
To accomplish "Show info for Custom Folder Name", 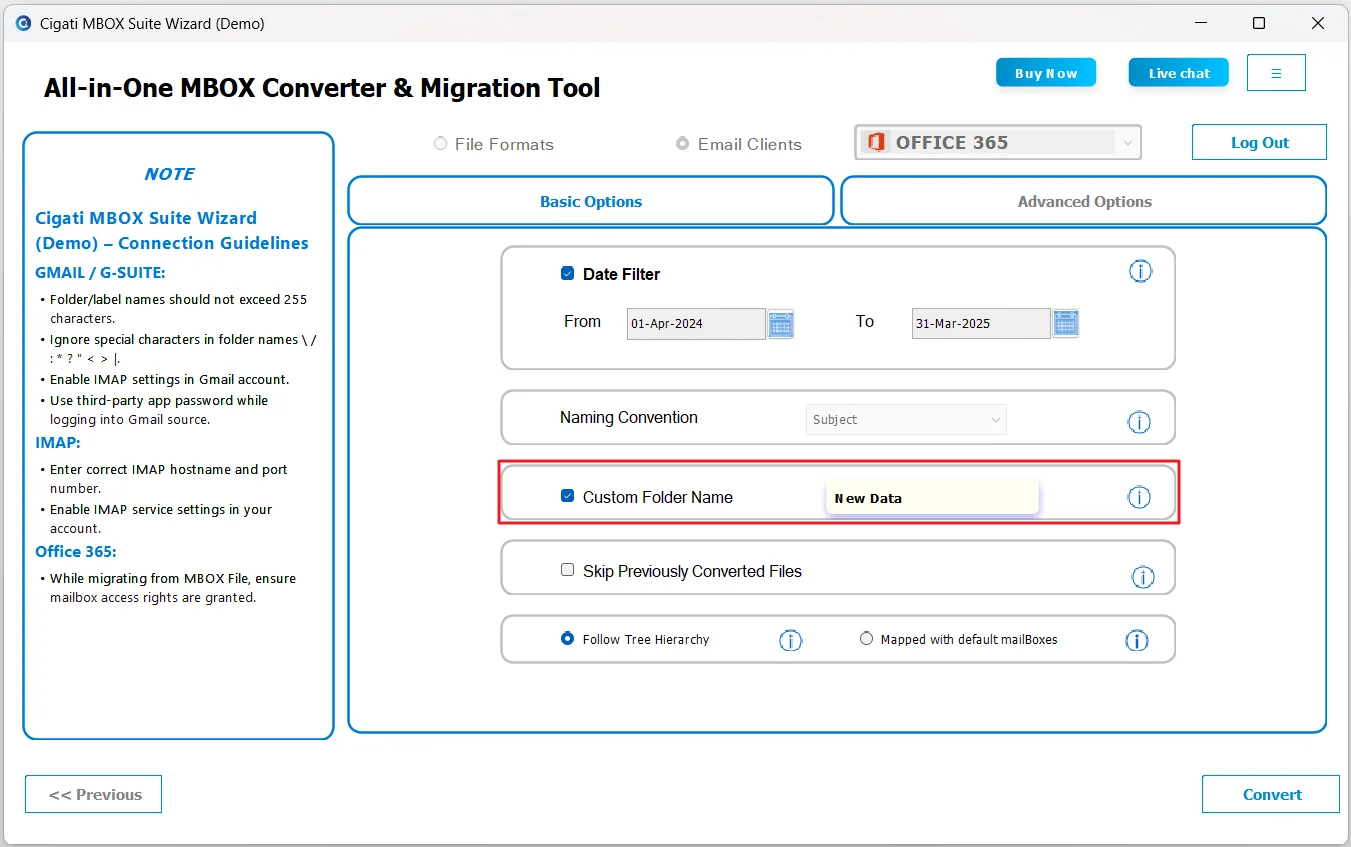I will 1139,497.
